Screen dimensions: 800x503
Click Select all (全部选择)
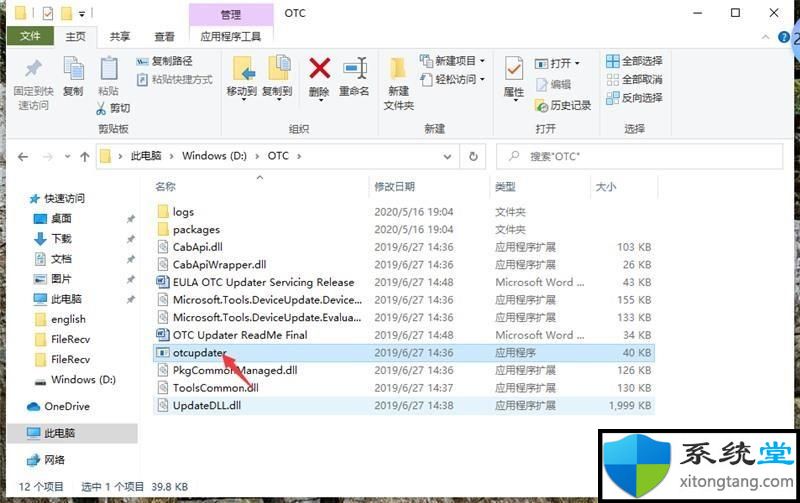tap(634, 61)
